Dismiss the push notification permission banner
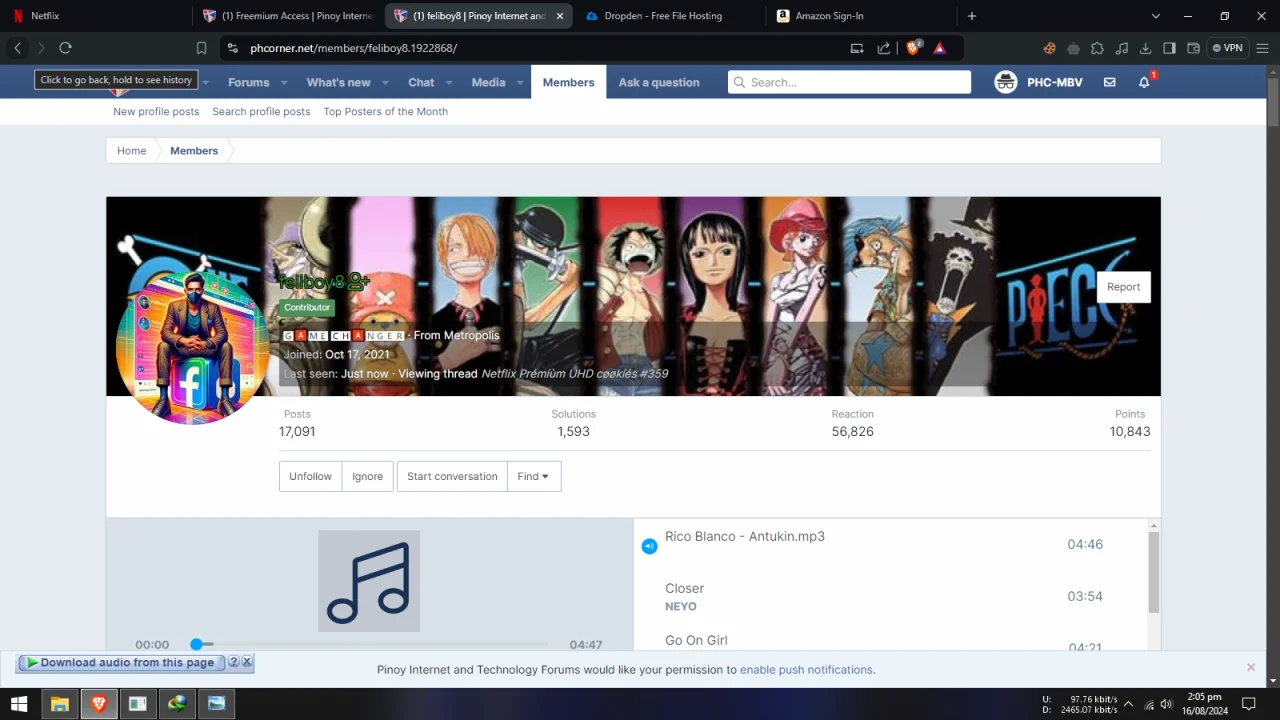The width and height of the screenshot is (1280, 720). [1251, 667]
